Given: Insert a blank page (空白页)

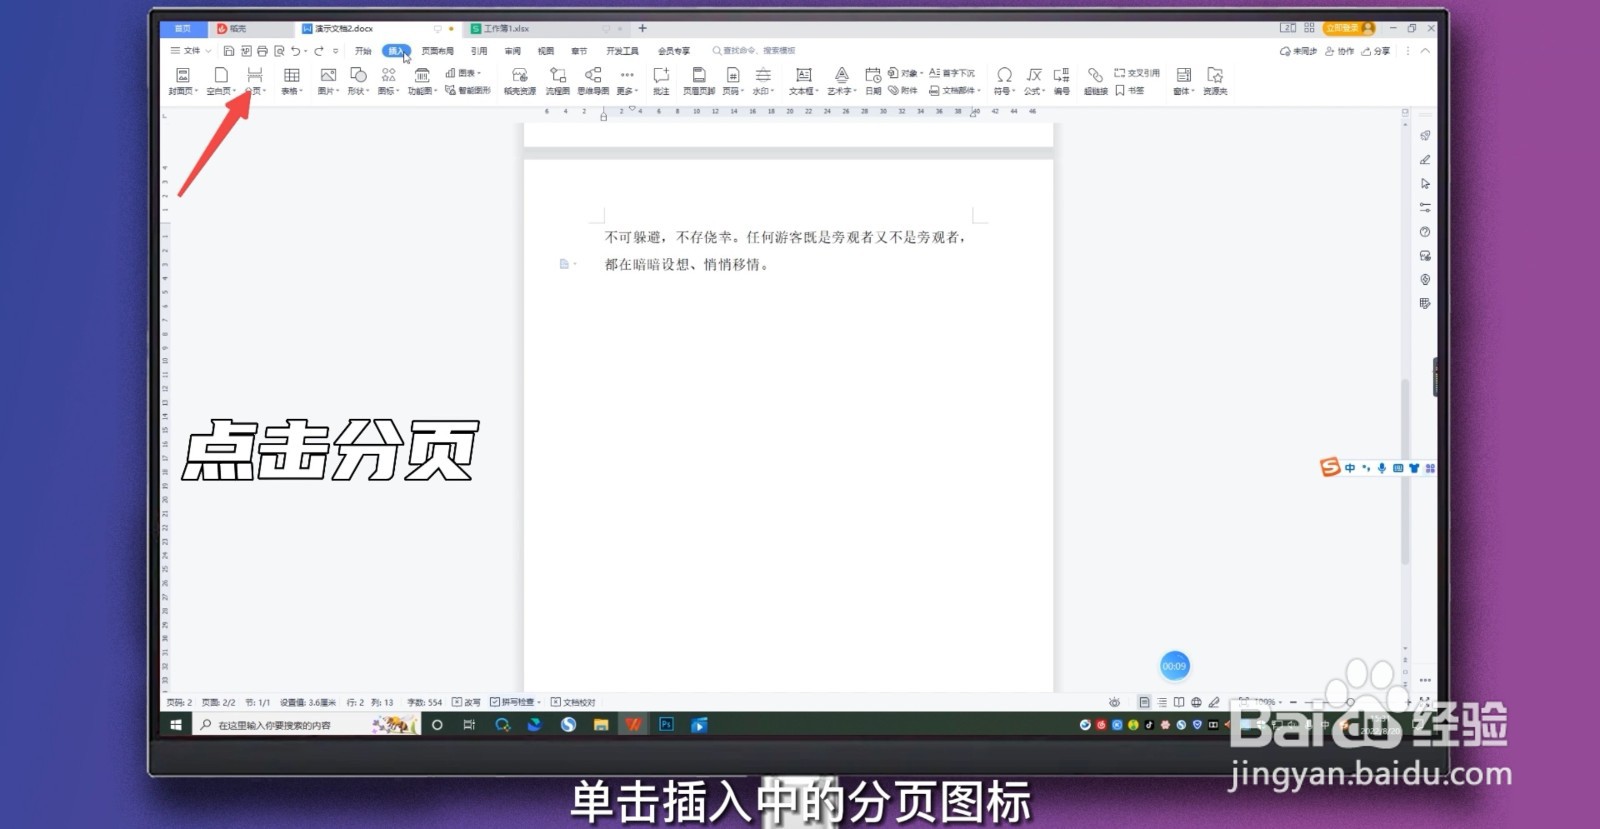Looking at the screenshot, I should click(221, 81).
